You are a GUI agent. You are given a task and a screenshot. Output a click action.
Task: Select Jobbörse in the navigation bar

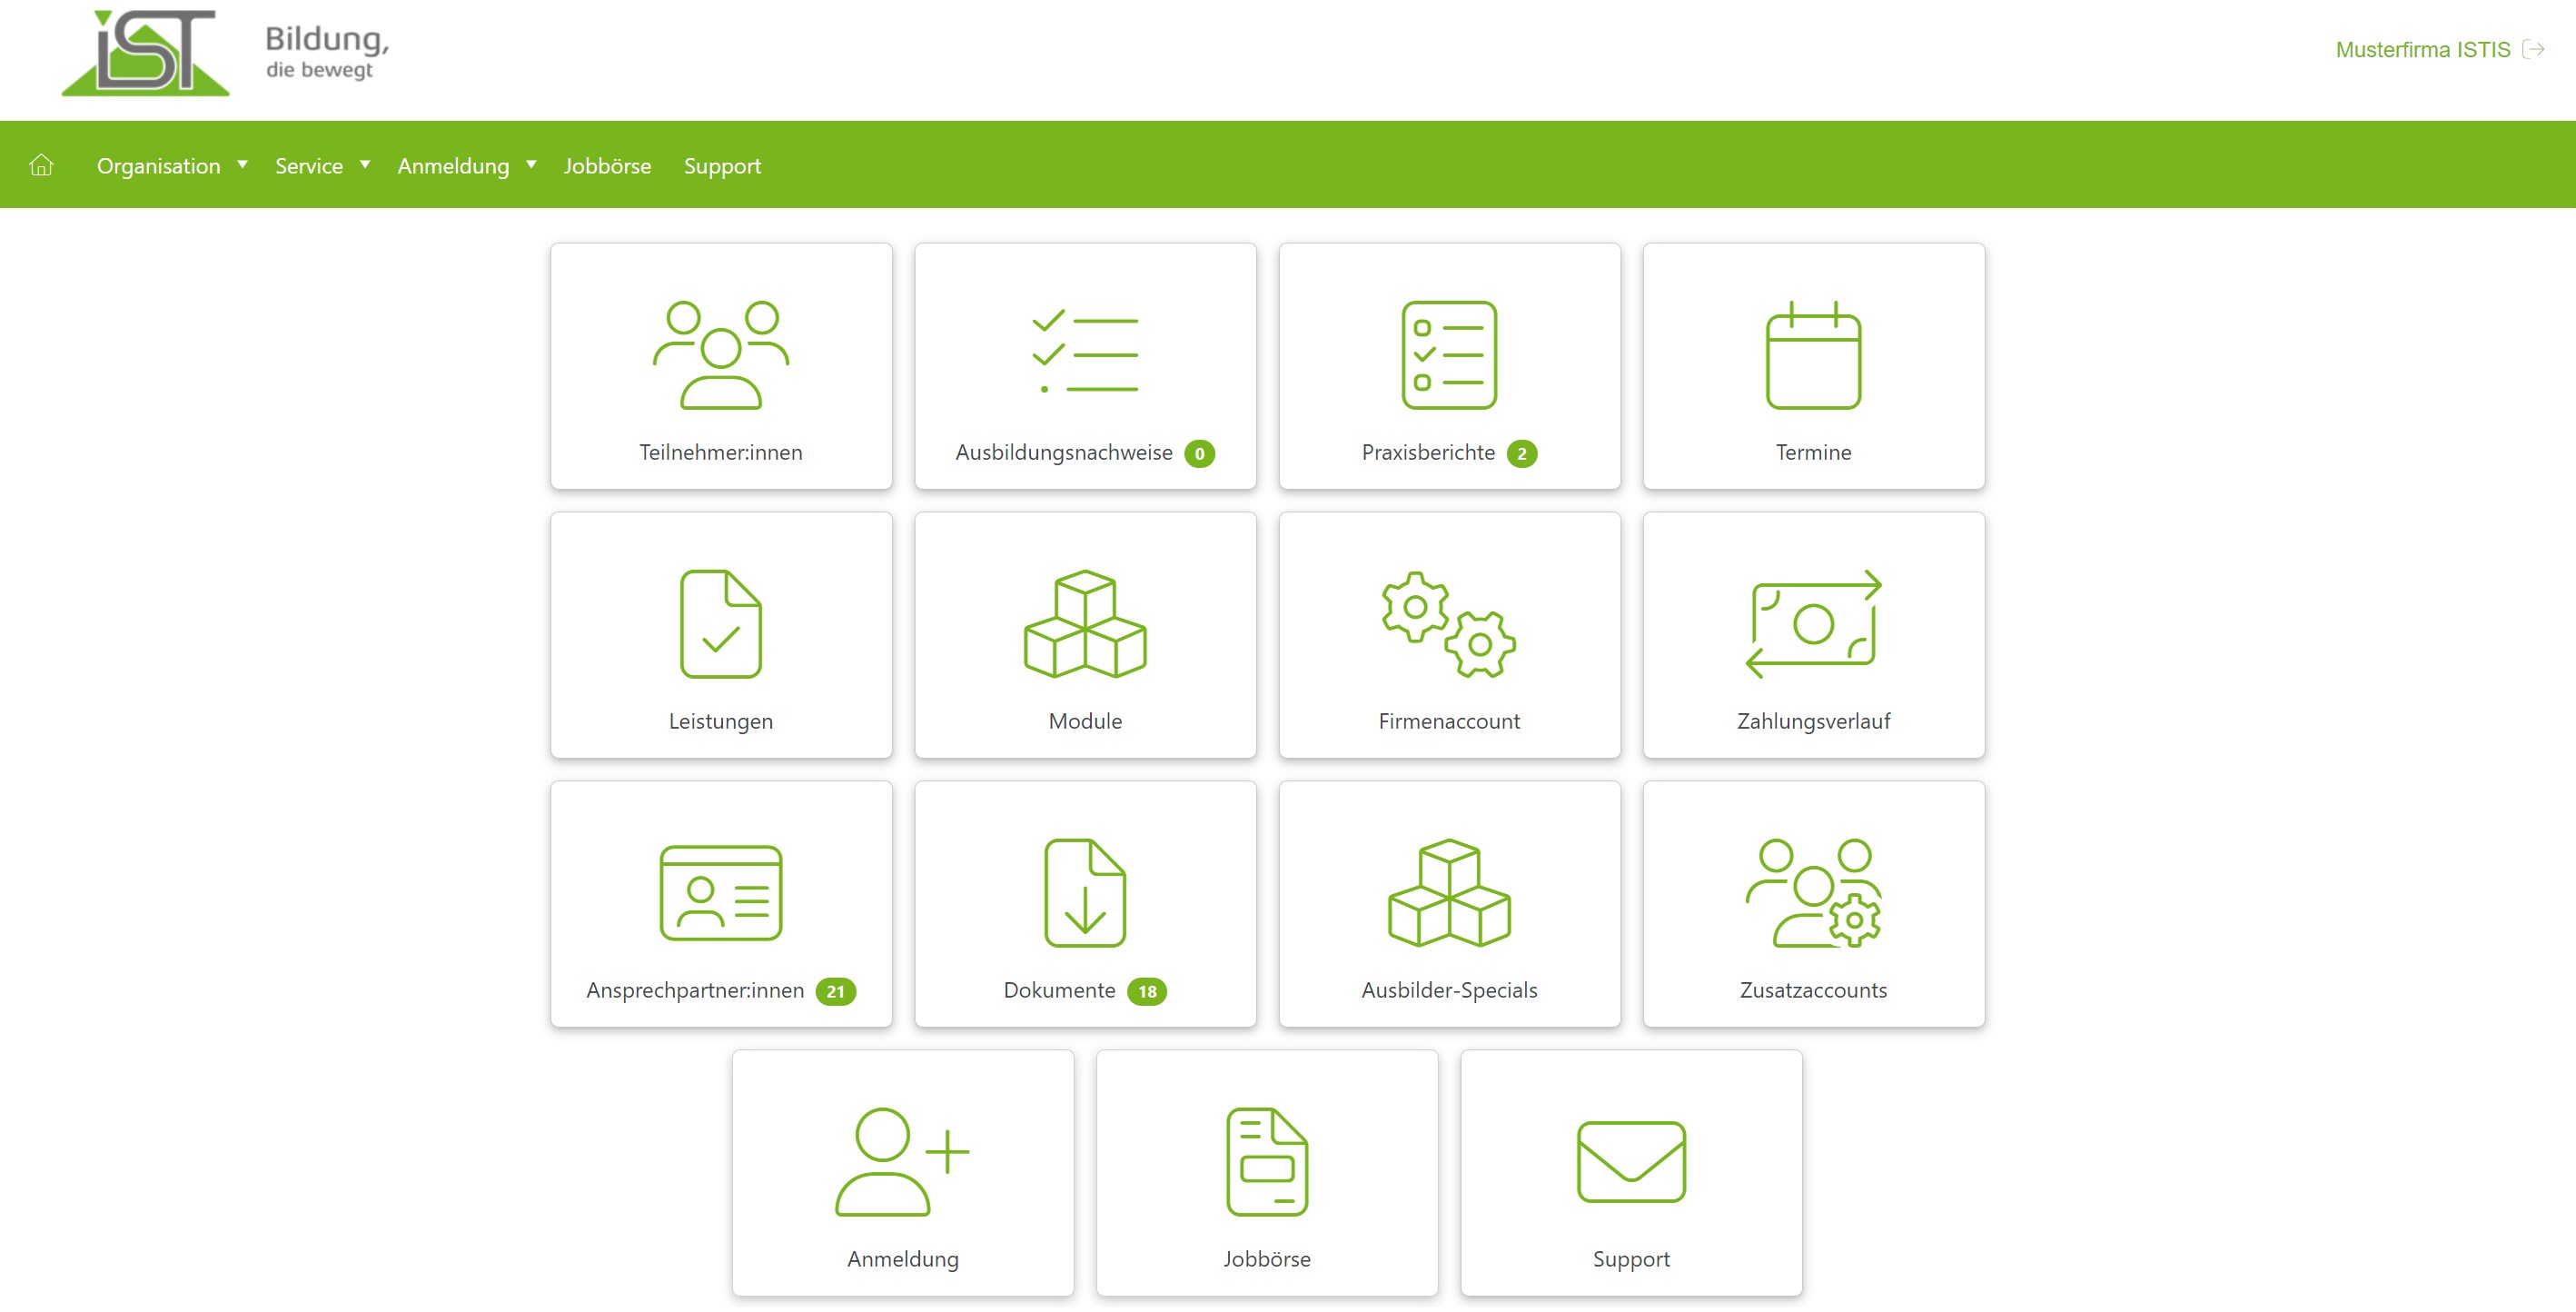coord(607,166)
